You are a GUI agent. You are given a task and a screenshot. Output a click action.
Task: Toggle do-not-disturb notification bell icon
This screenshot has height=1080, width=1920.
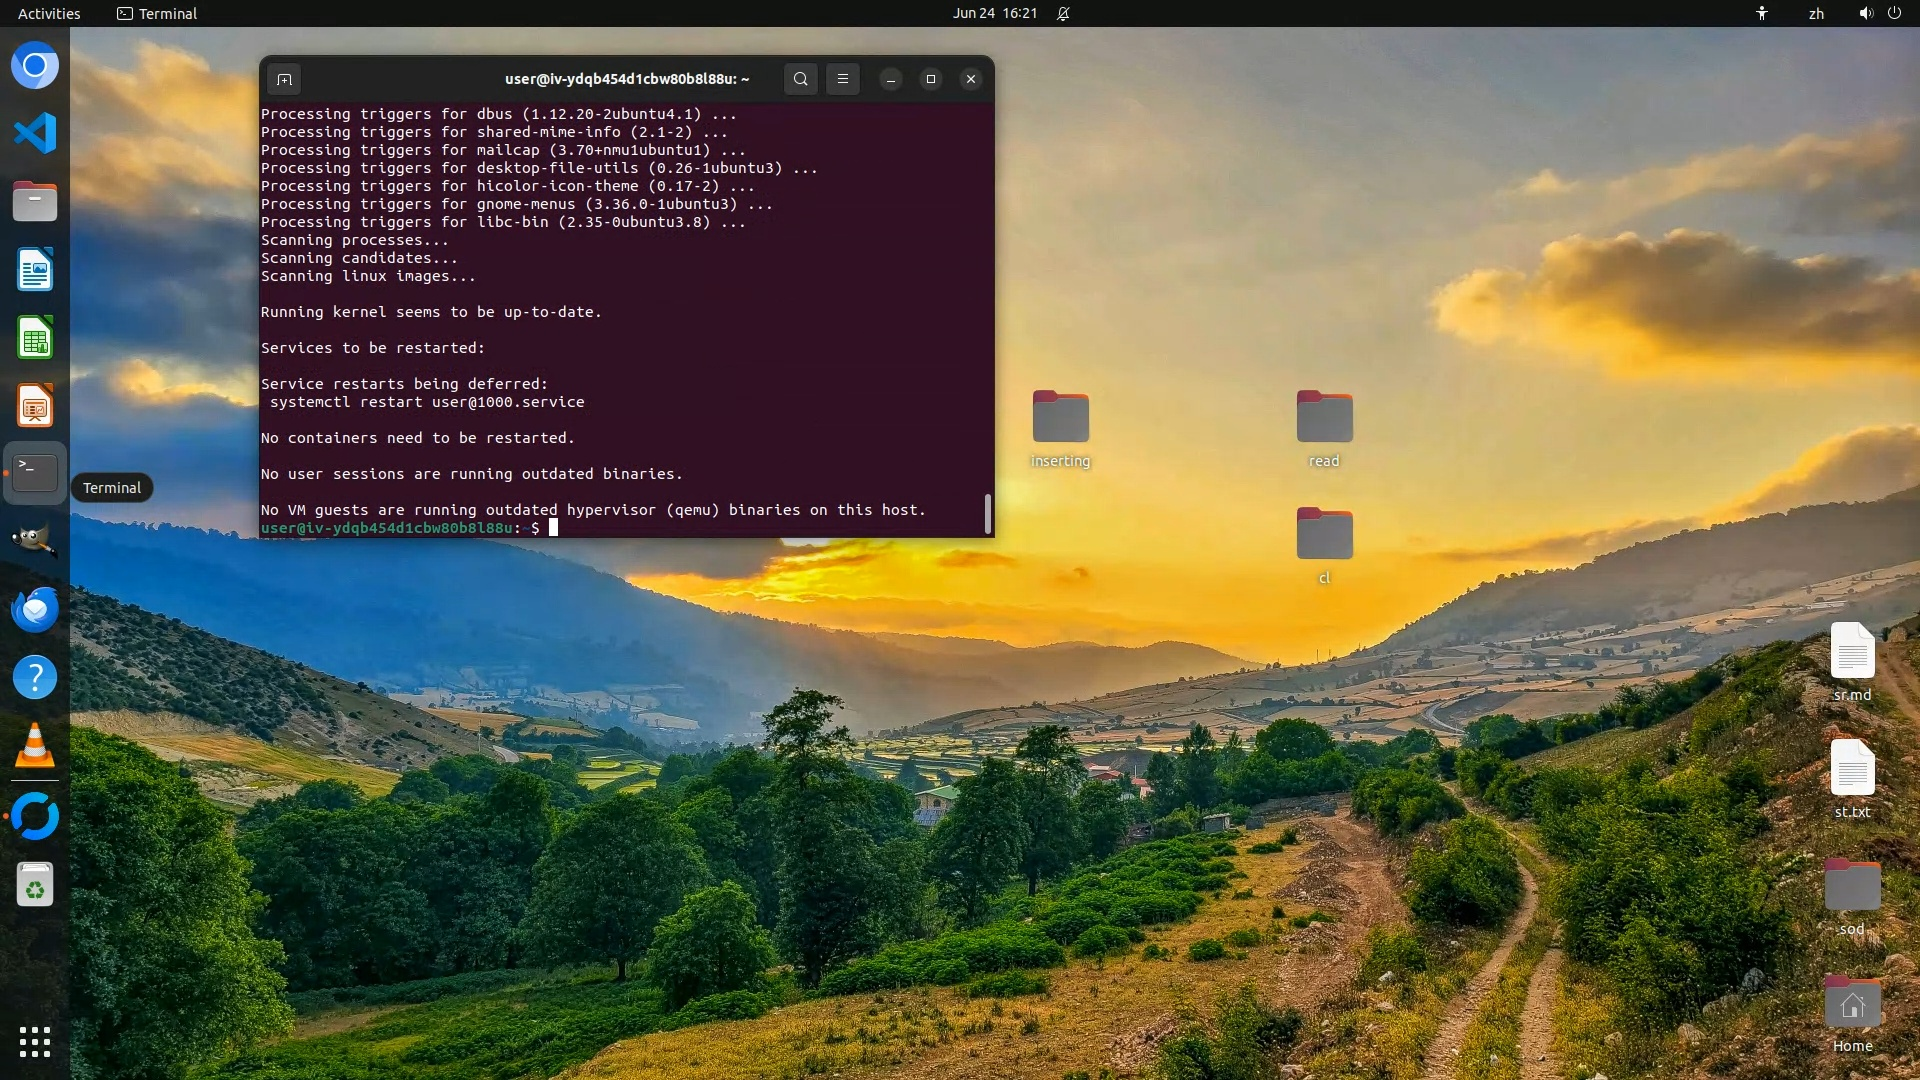coord(1063,13)
